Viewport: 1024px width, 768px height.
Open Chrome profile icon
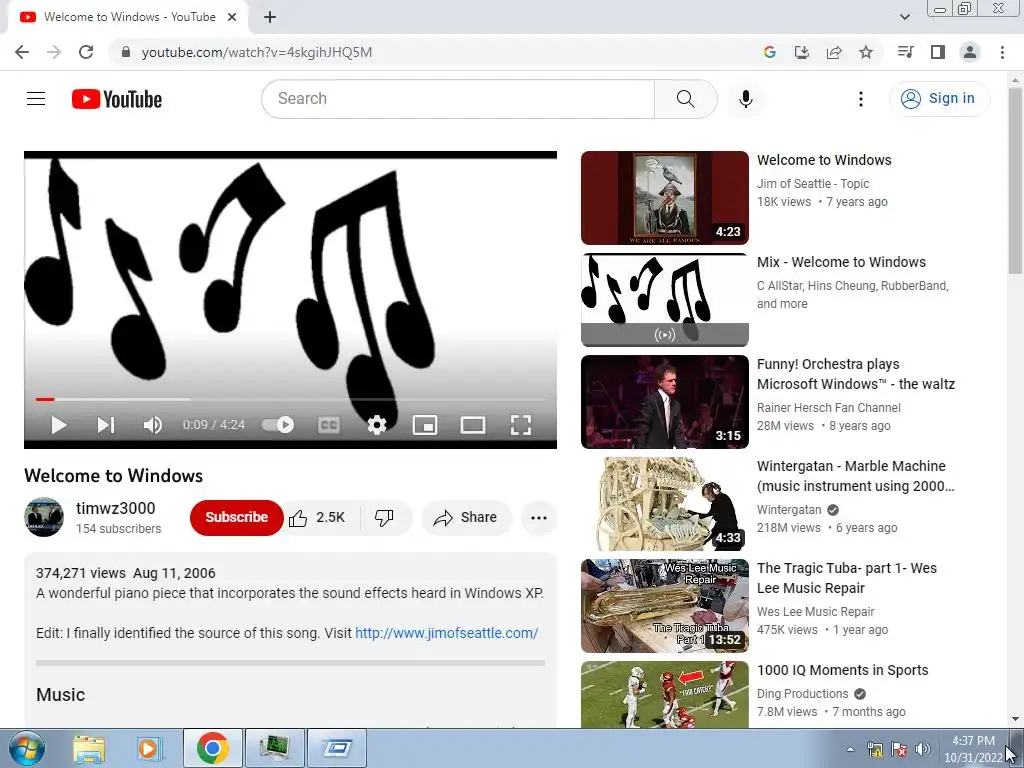coord(970,52)
